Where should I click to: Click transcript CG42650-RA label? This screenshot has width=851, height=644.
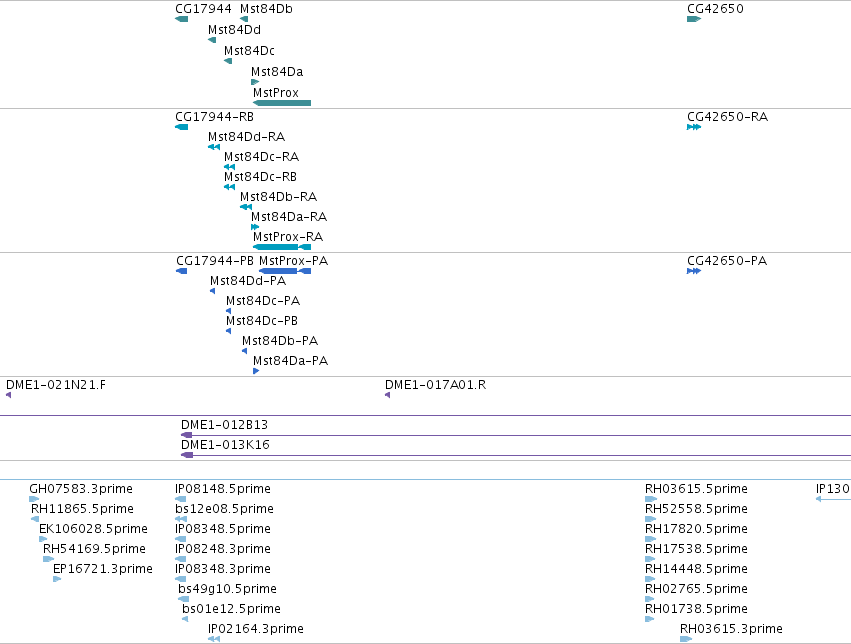tap(727, 117)
